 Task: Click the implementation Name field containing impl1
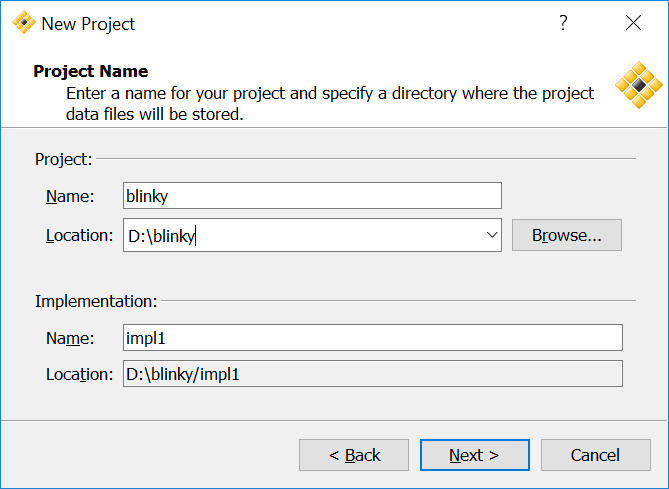[372, 338]
